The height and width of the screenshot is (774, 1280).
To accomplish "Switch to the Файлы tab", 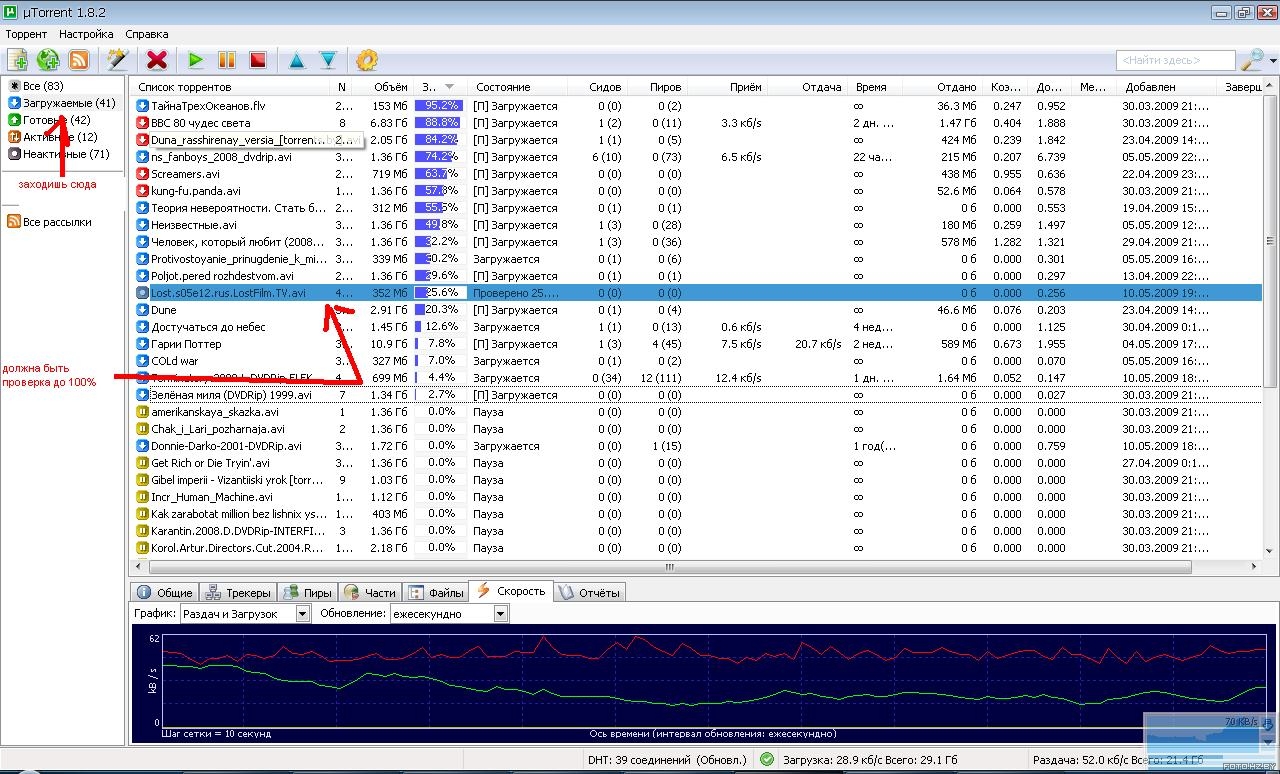I will click(x=436, y=592).
